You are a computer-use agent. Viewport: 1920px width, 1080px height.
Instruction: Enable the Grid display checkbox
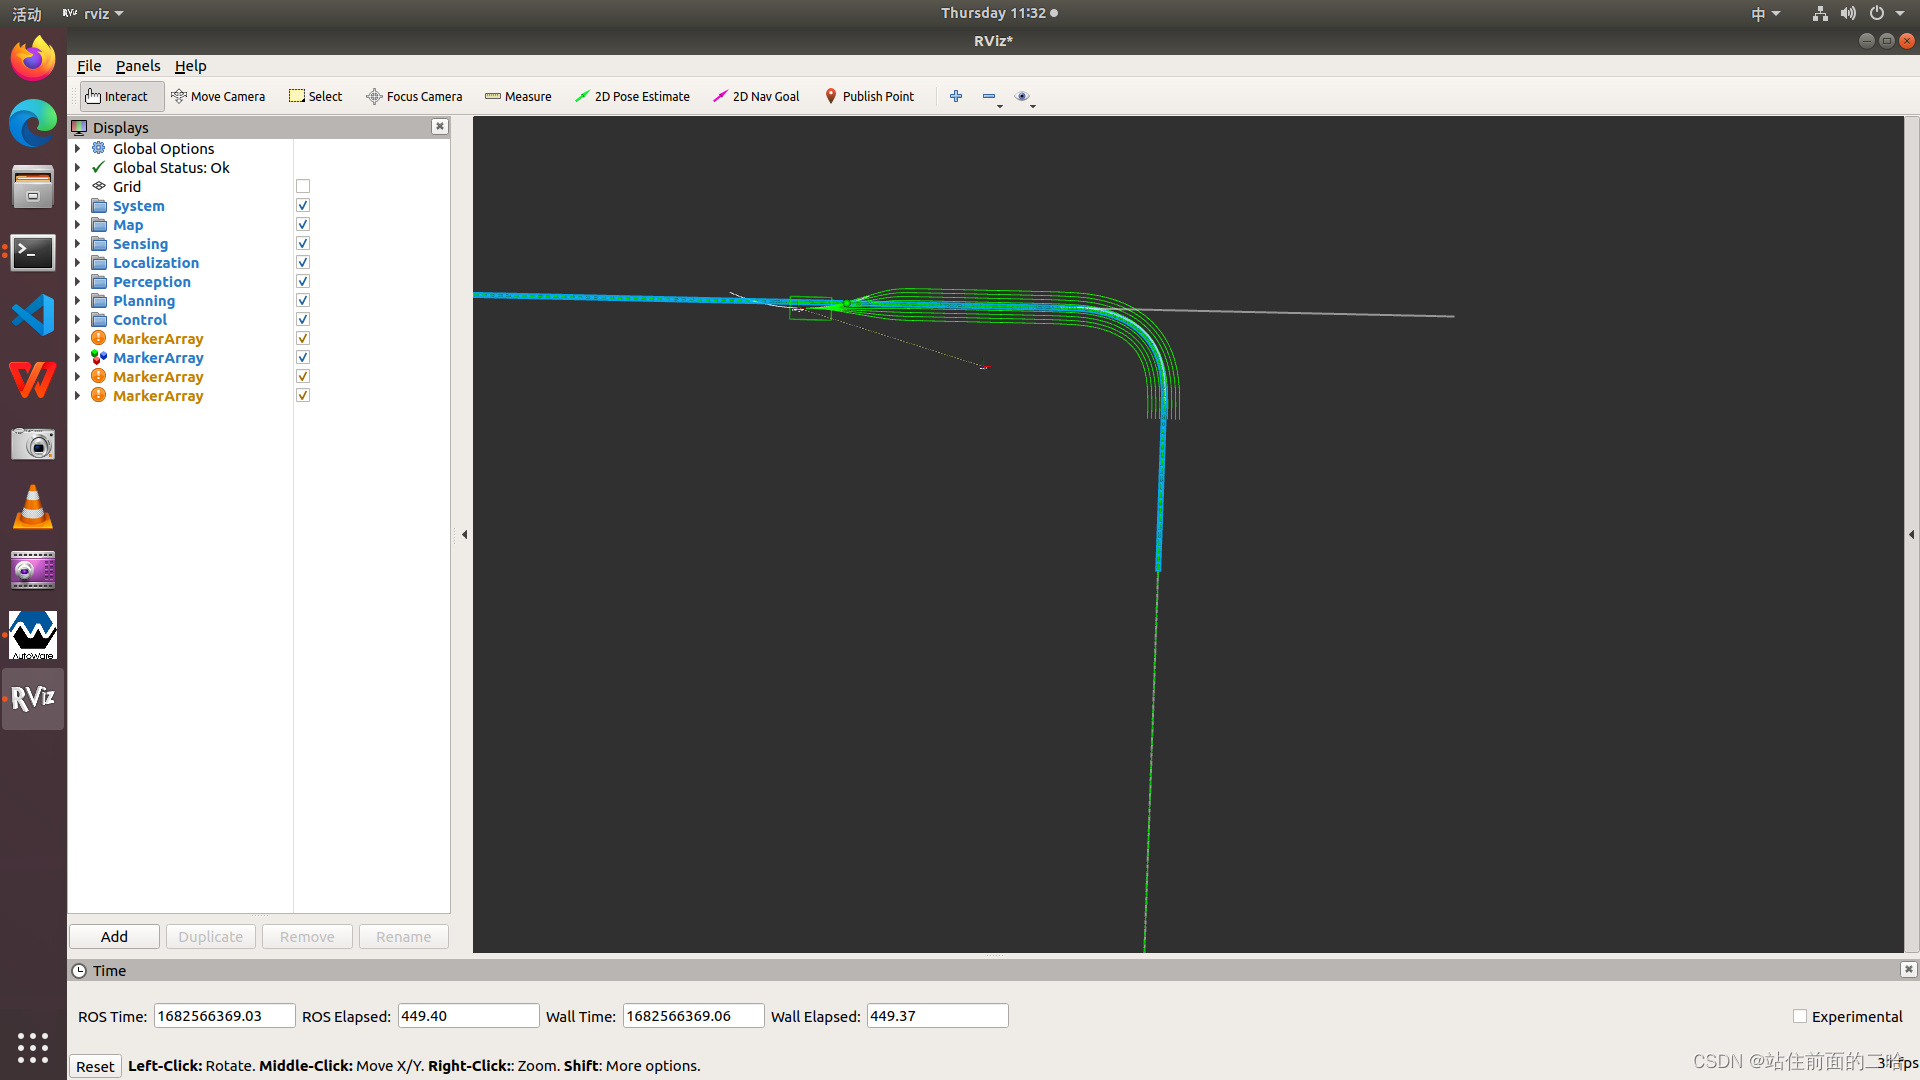(x=303, y=187)
